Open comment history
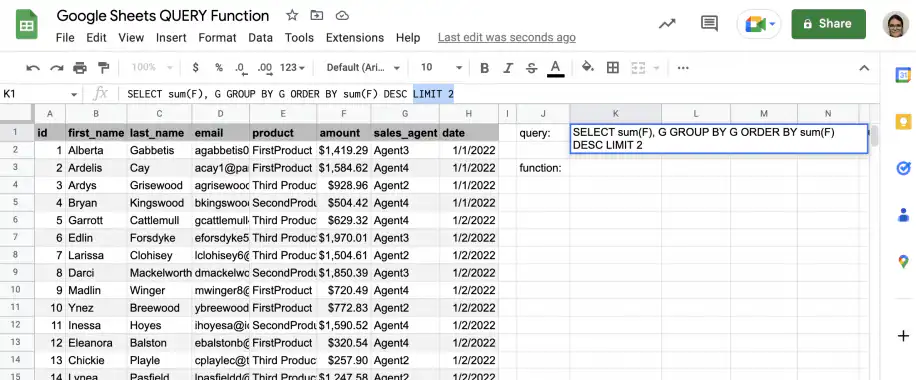 (x=709, y=24)
